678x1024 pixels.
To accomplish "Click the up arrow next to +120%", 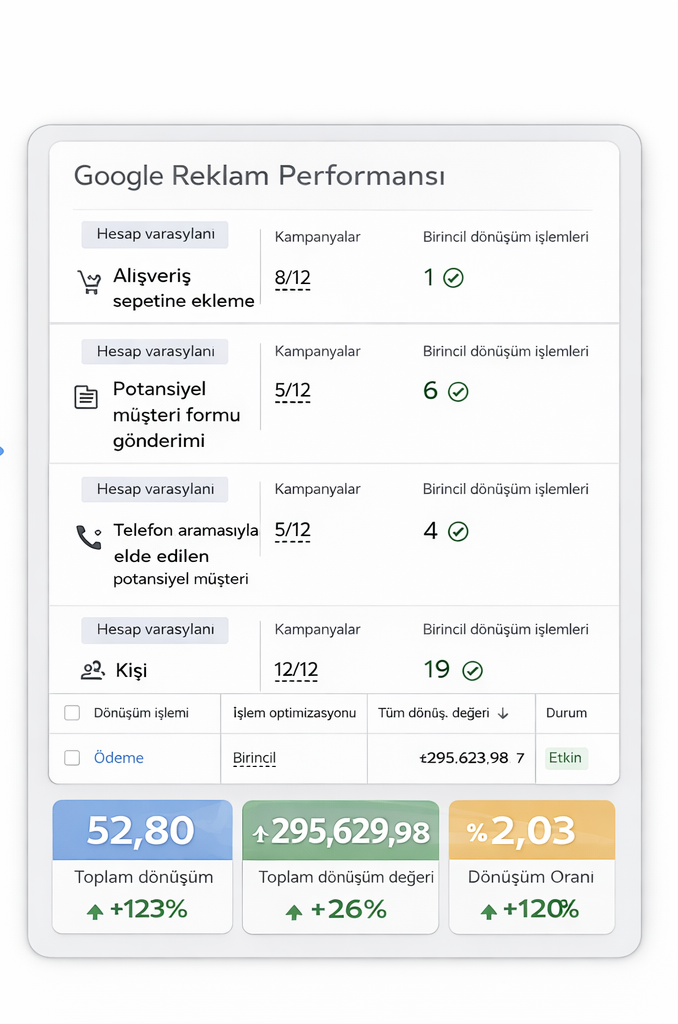I will click(x=489, y=912).
